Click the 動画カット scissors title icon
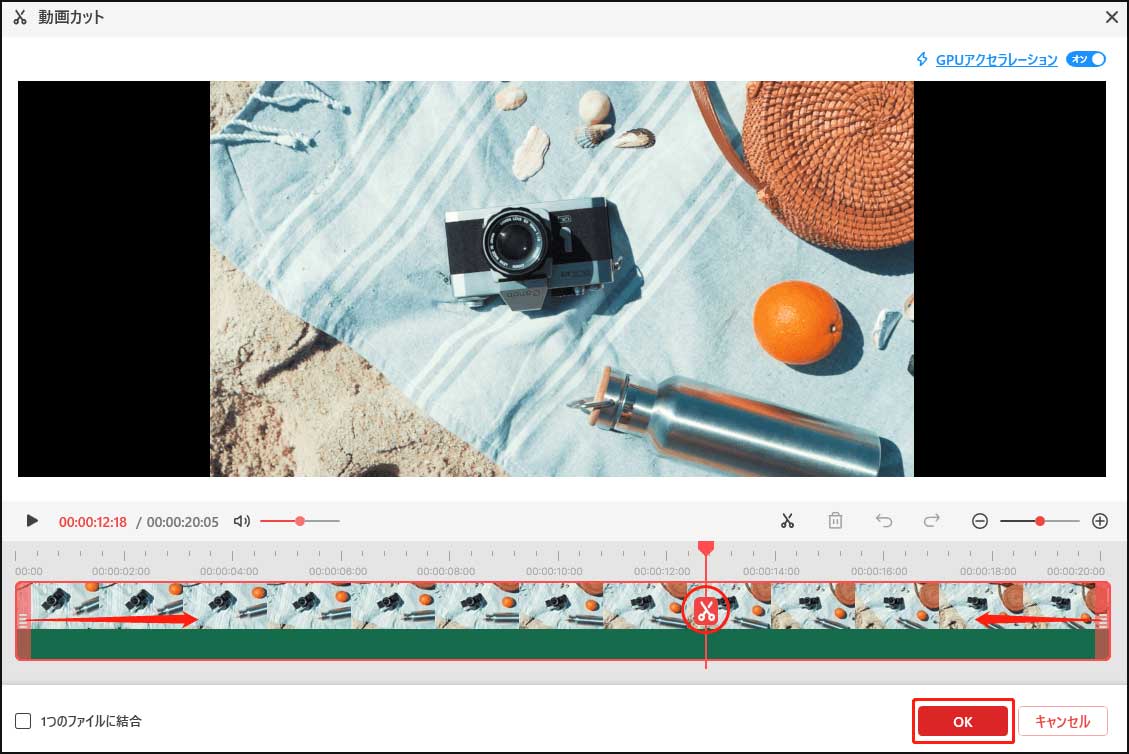Viewport: 1129px width, 754px height. [20, 17]
